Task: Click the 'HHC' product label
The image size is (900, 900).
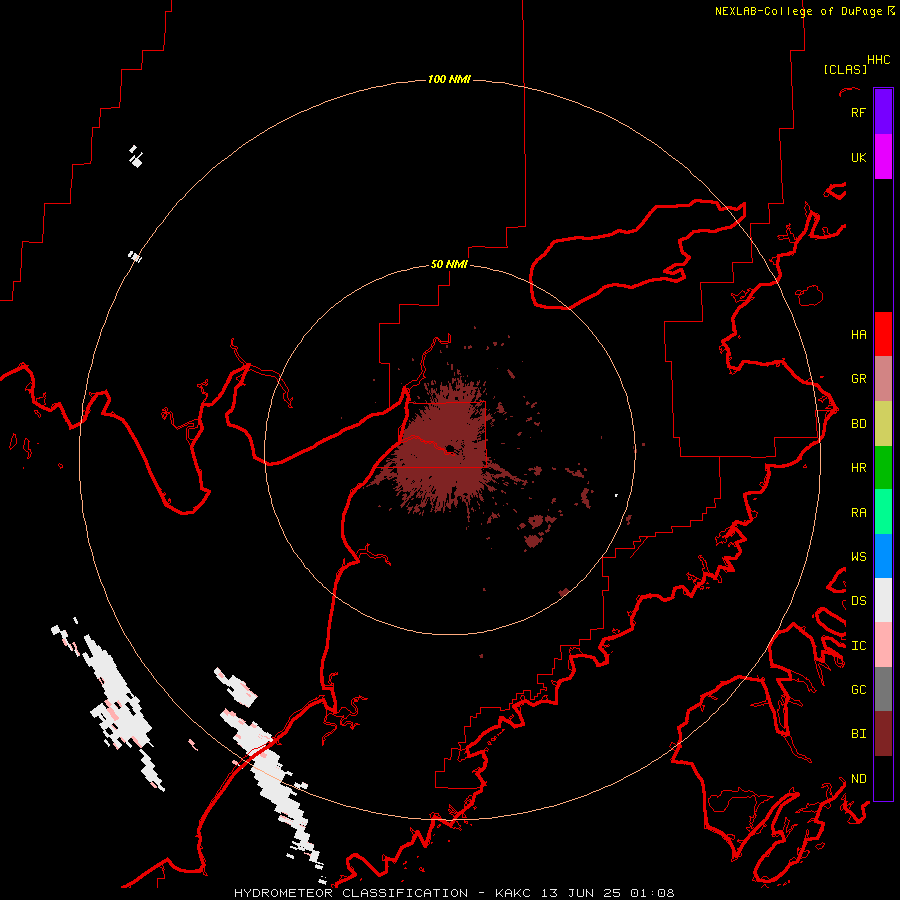Action: pos(879,60)
